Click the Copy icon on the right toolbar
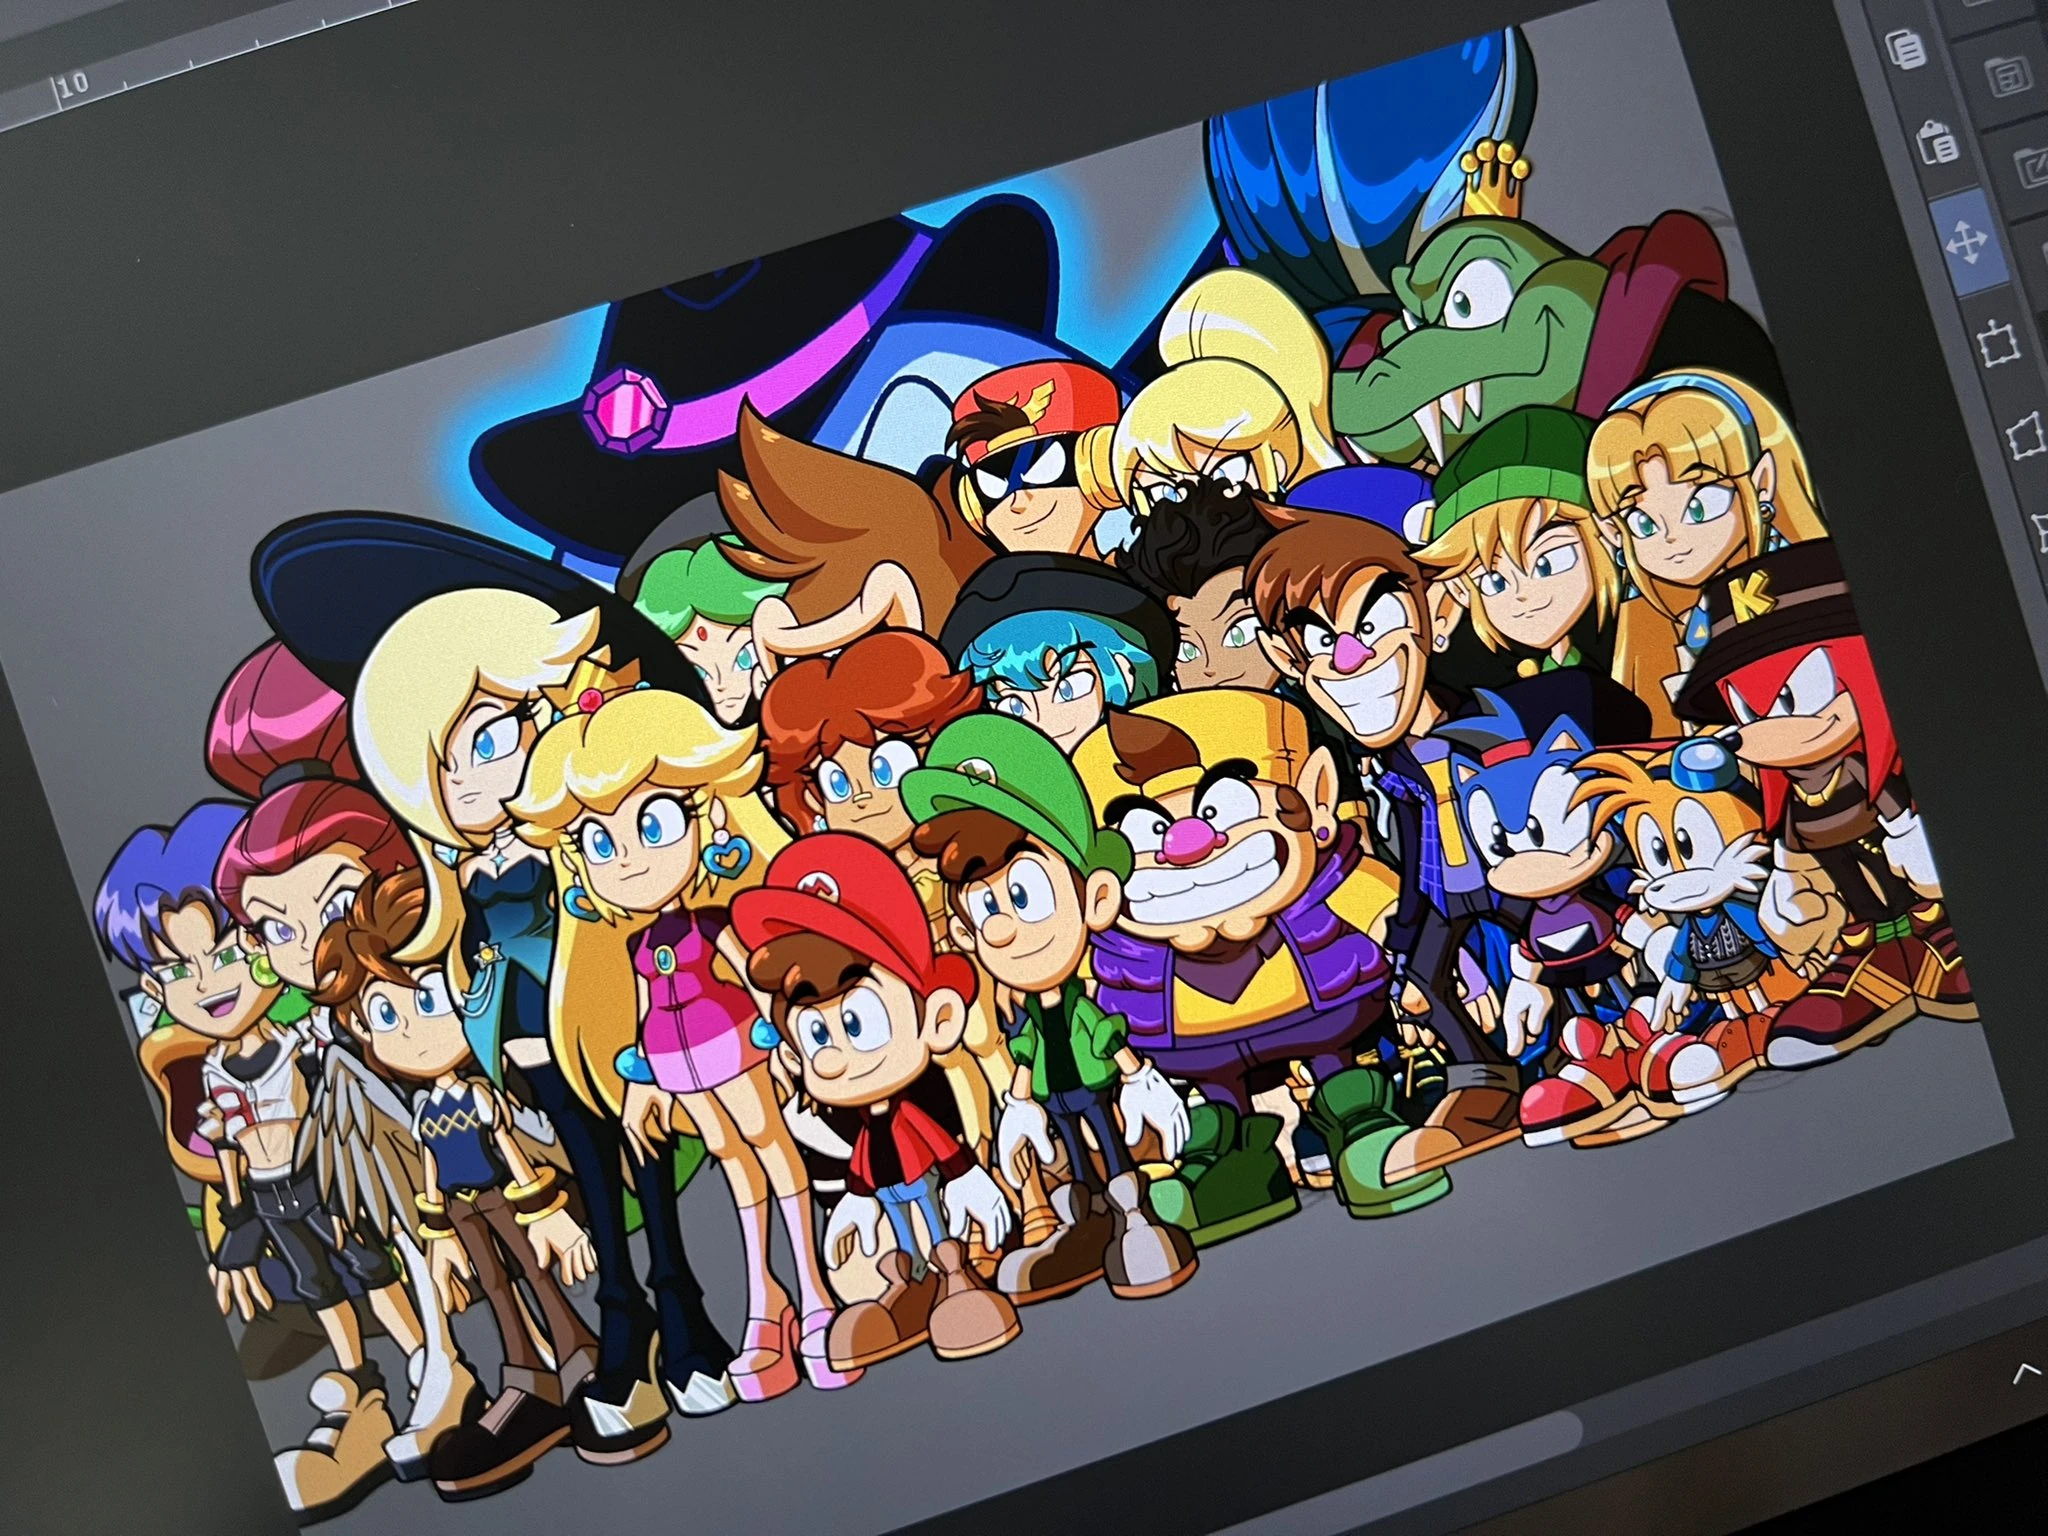Screen dimensions: 2048x1536 pos(1905,47)
